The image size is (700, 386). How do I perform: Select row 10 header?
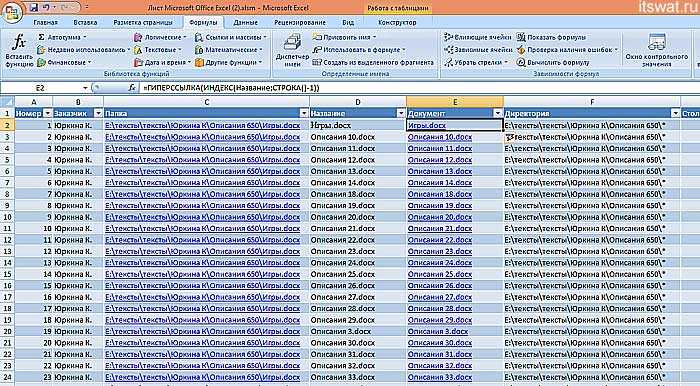click(8, 217)
